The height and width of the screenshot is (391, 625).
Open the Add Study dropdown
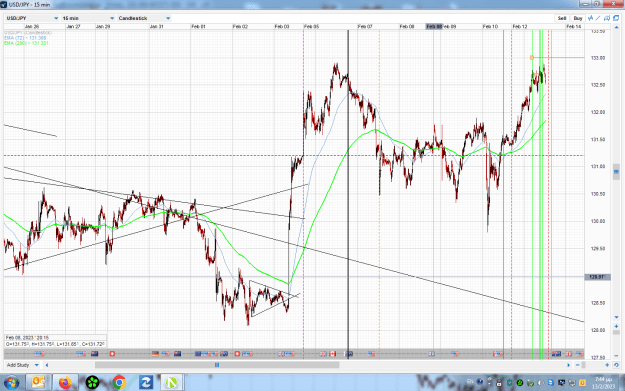click(x=23, y=365)
